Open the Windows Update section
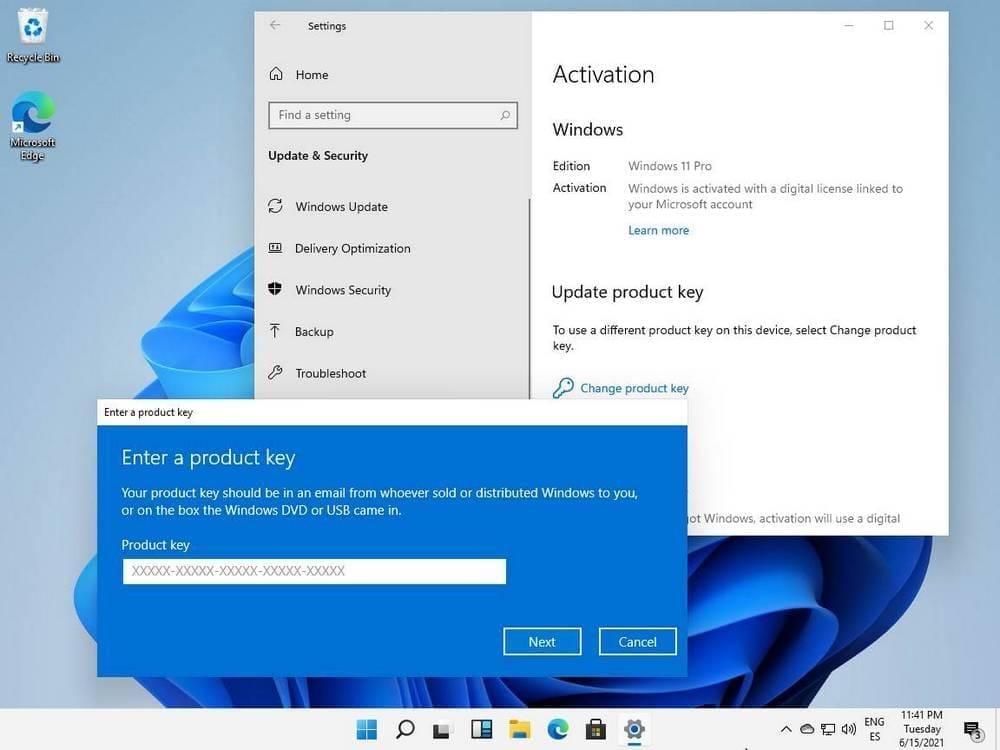The height and width of the screenshot is (750, 1000). click(341, 207)
